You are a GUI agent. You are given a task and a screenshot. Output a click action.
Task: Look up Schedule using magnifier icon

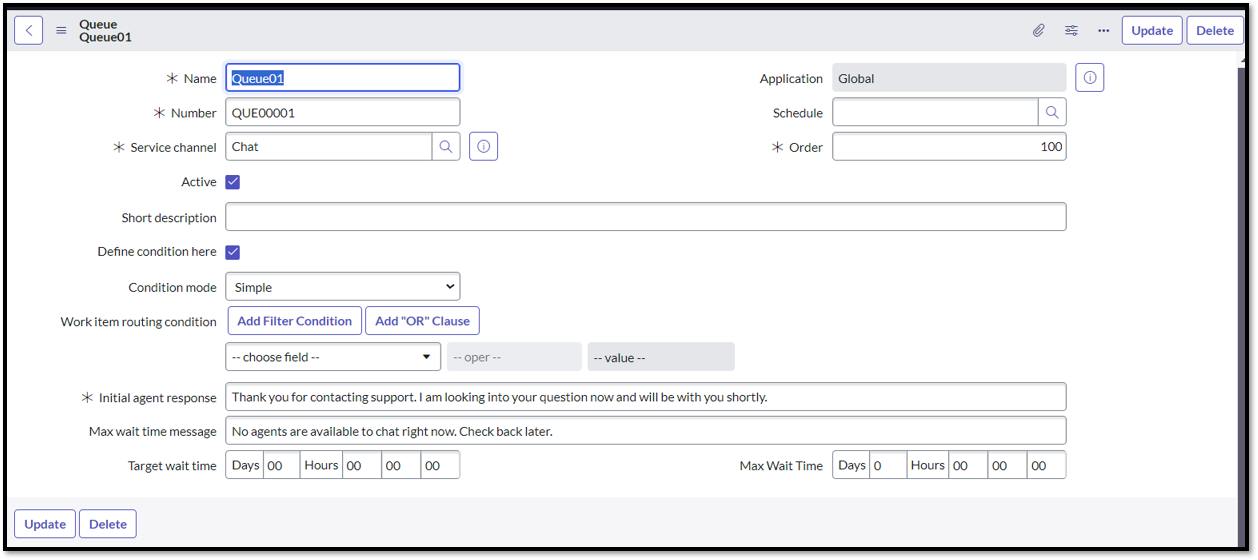click(x=1052, y=112)
